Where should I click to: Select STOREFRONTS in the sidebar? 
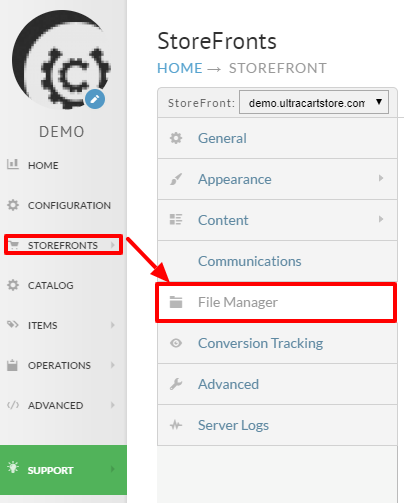pyautogui.click(x=63, y=245)
